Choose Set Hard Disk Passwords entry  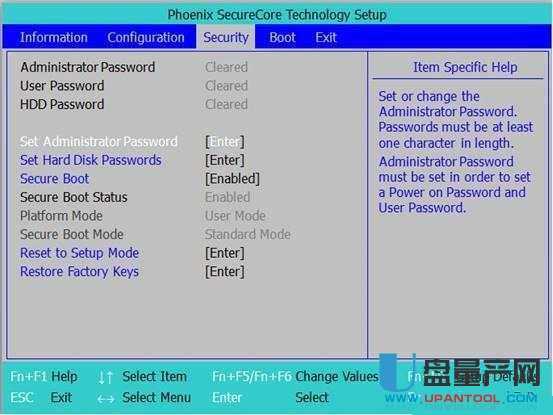click(91, 160)
